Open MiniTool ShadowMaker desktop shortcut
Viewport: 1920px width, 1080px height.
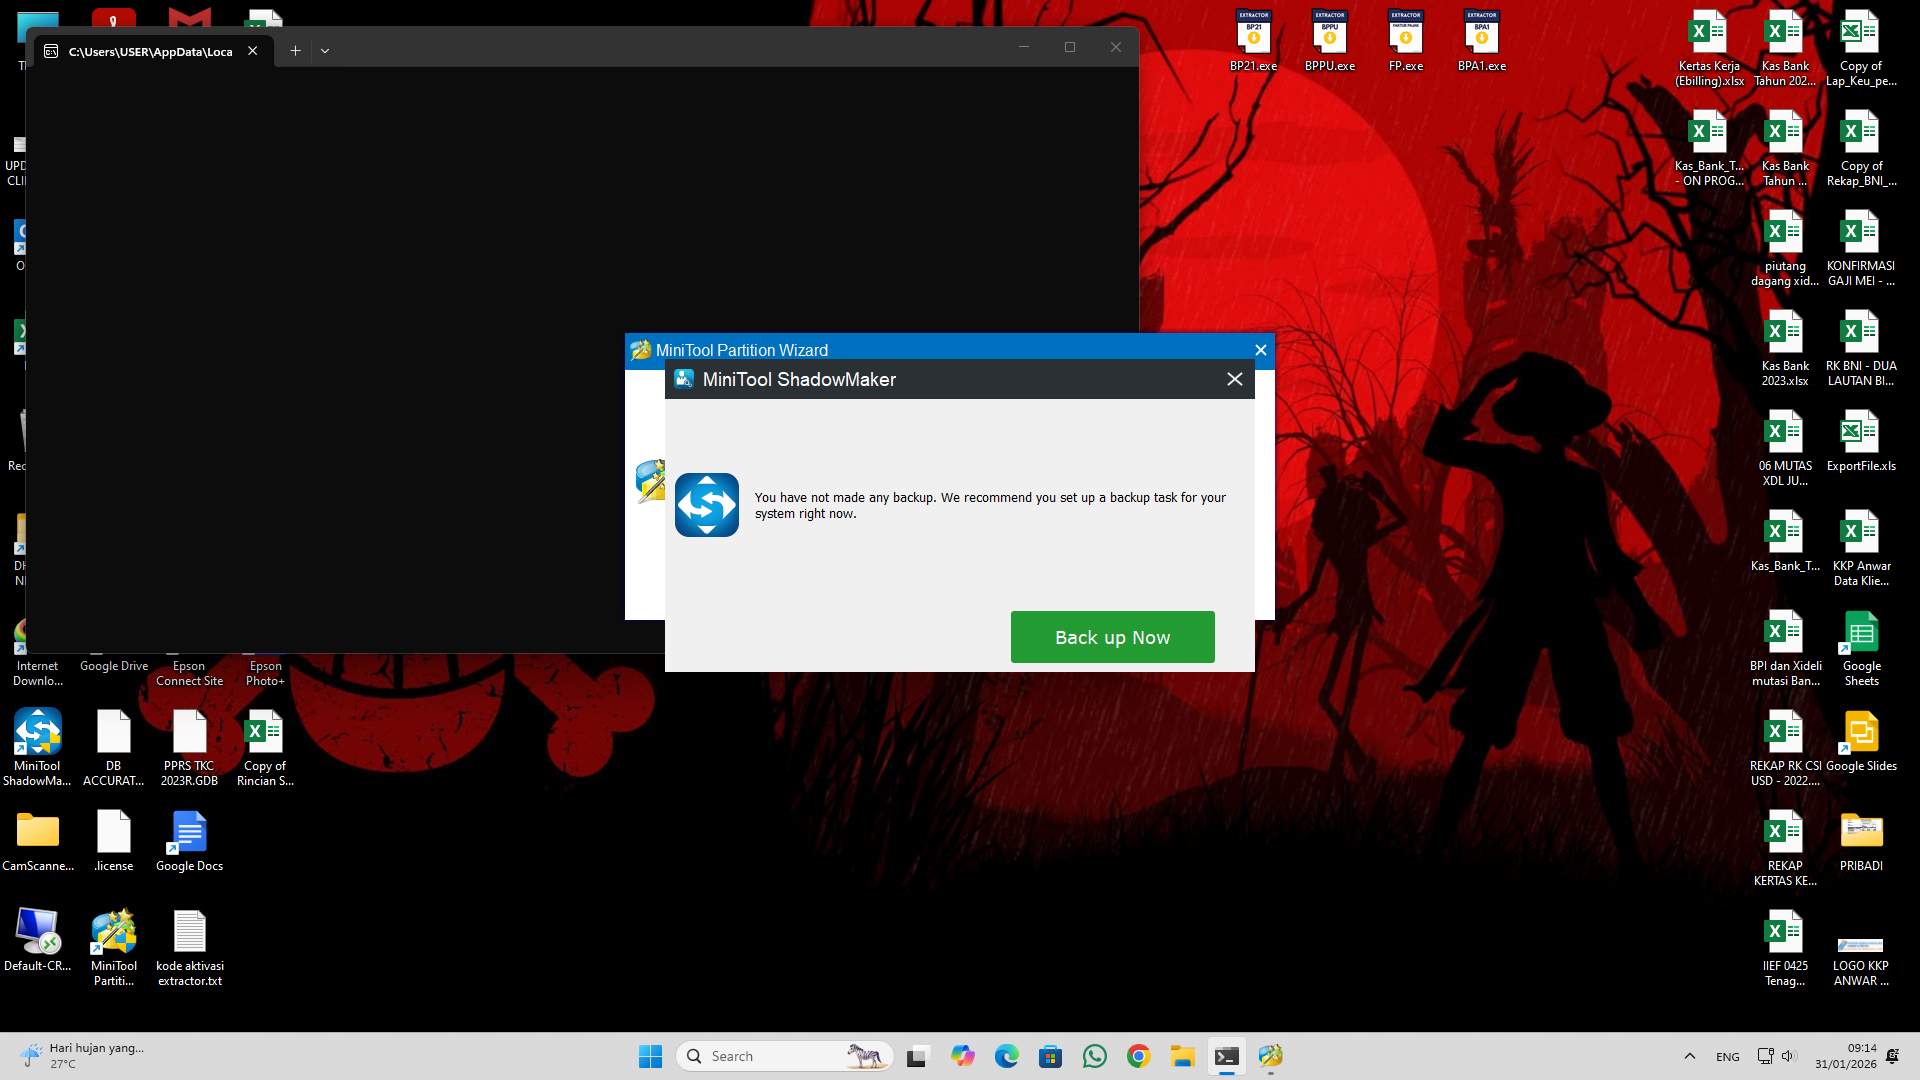coord(37,735)
